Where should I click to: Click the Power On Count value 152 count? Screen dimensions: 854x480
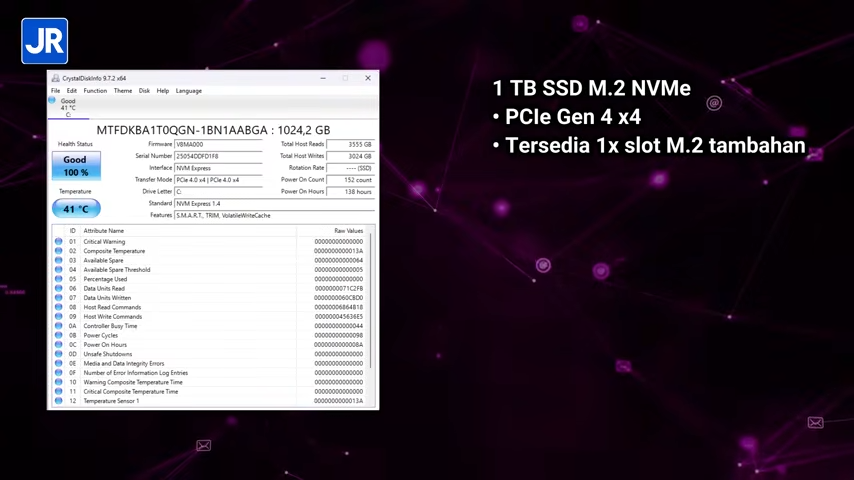click(350, 180)
